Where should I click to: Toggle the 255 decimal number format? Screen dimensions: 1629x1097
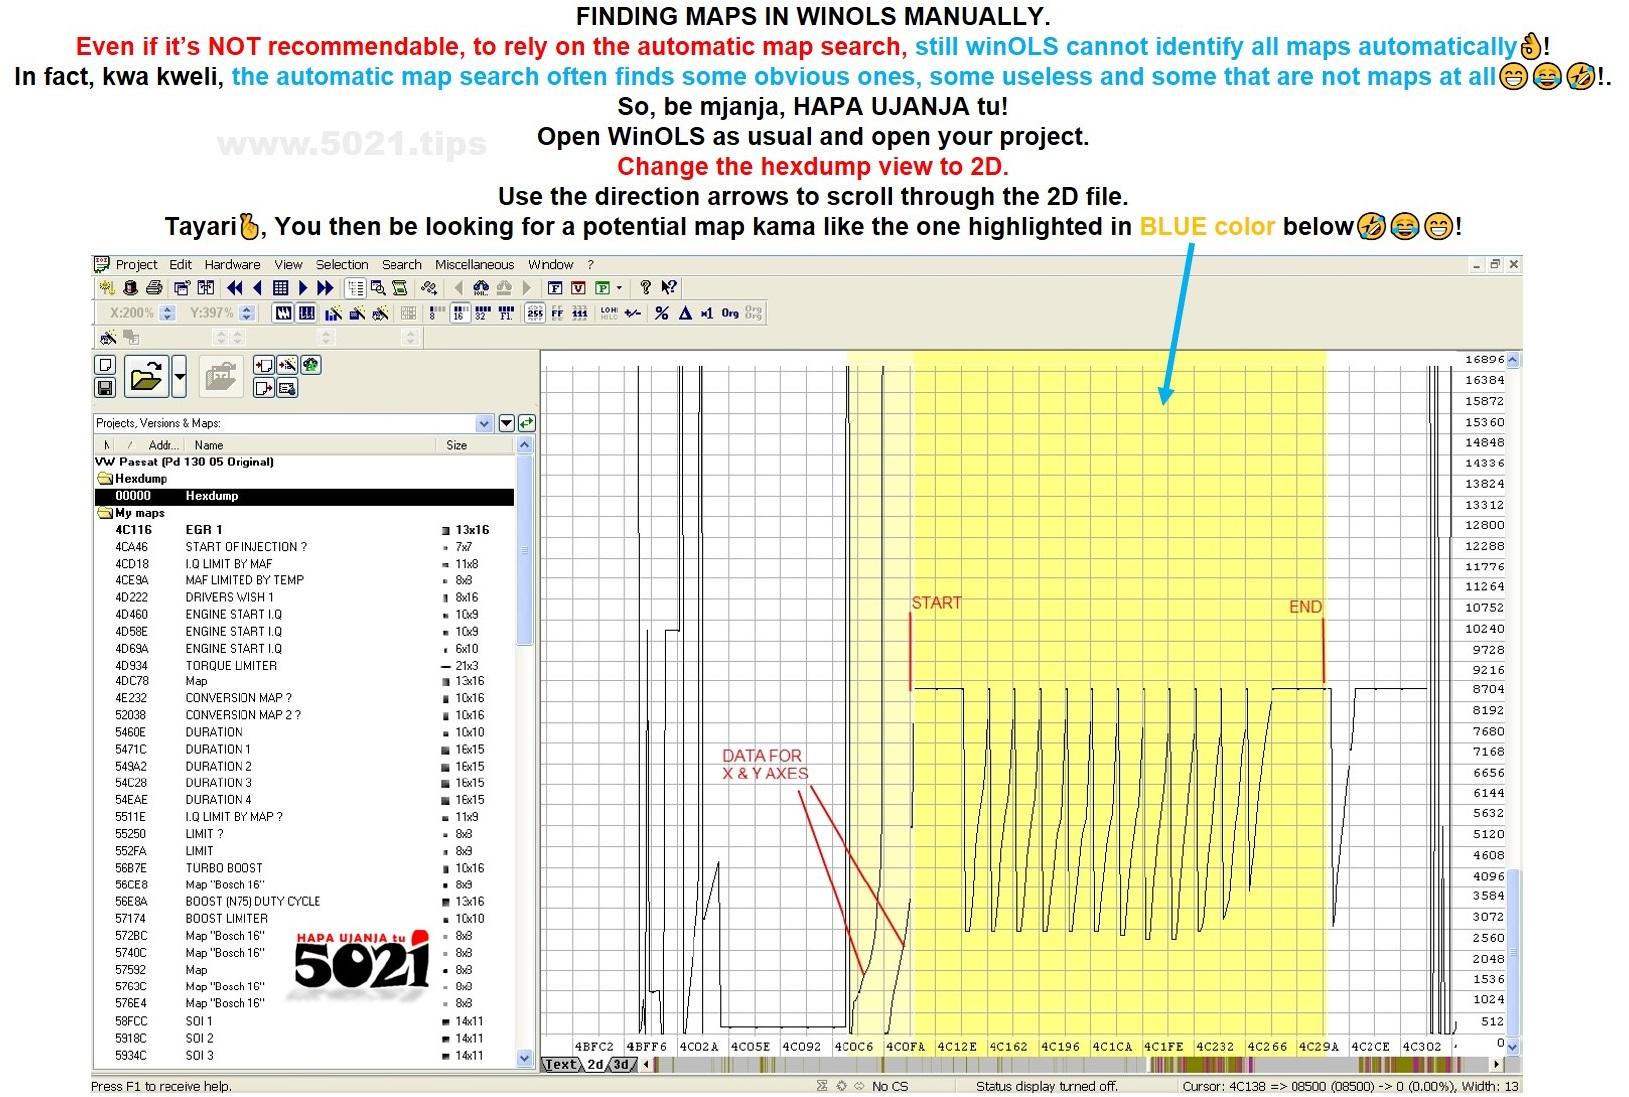534,313
